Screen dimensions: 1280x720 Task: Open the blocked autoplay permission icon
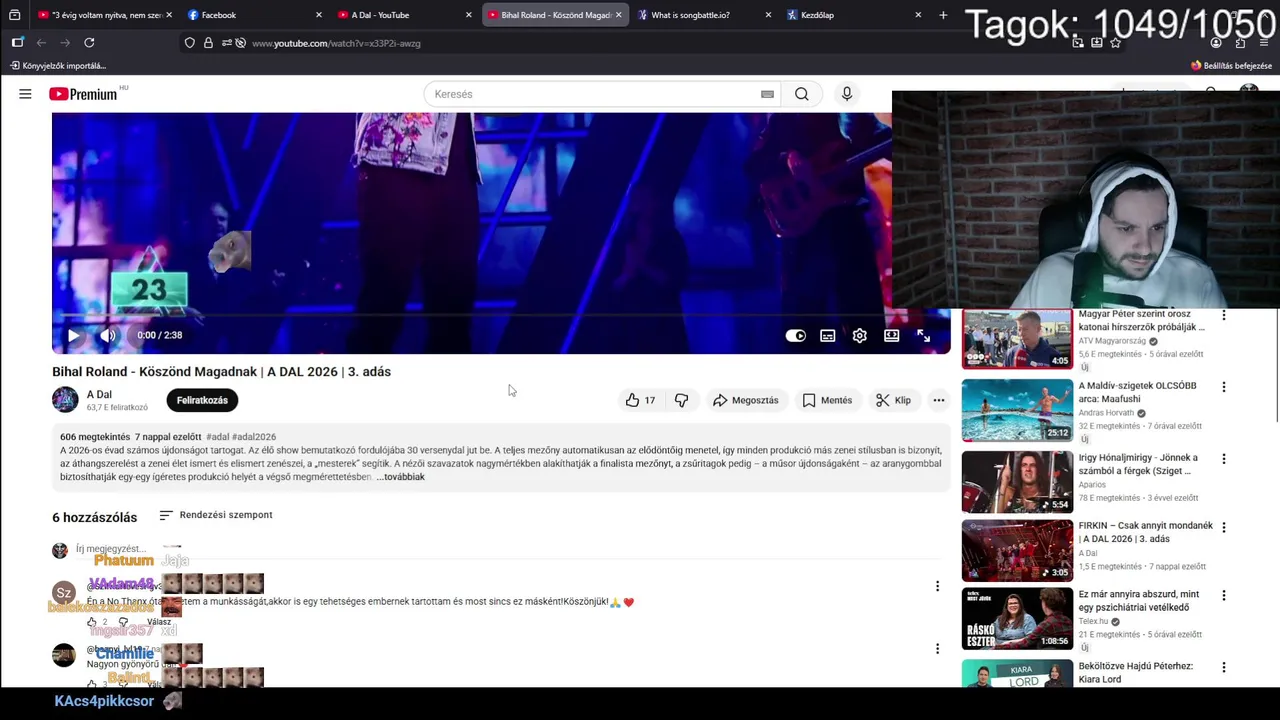[240, 43]
